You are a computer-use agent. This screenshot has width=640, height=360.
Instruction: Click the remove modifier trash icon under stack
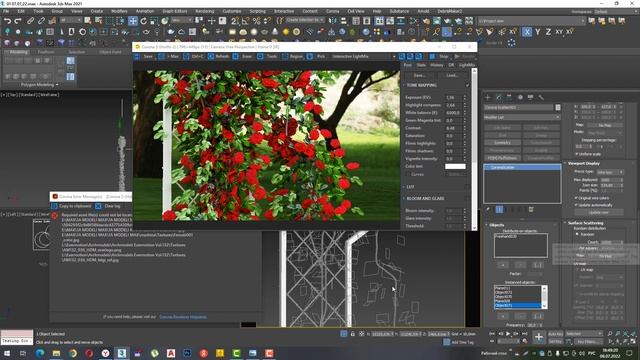pos(531,209)
